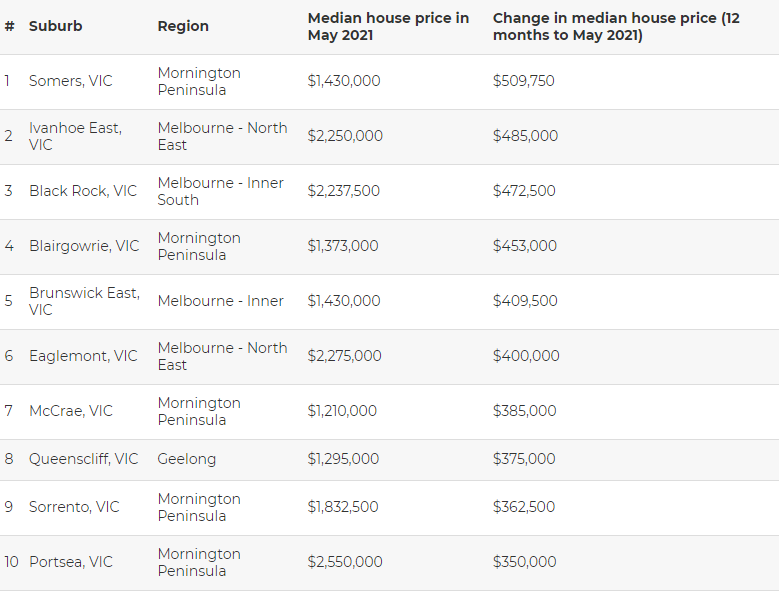
Task: Click the Blairgowrie, VIC suburb name
Action: click(84, 246)
